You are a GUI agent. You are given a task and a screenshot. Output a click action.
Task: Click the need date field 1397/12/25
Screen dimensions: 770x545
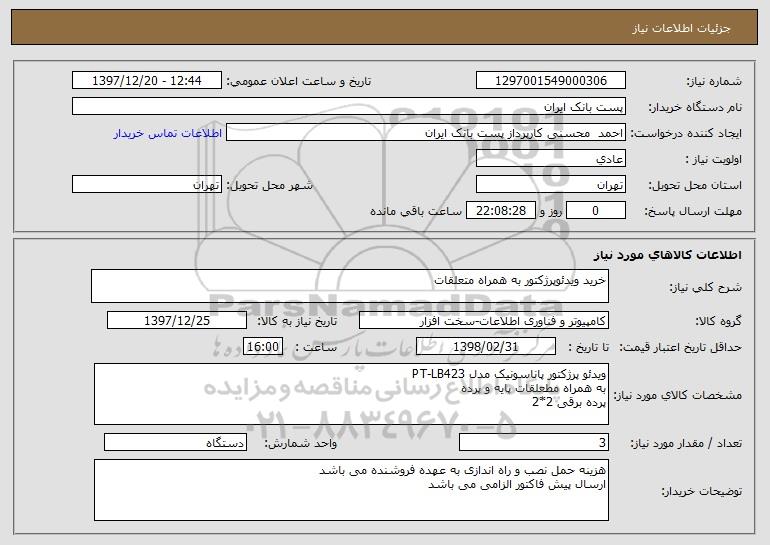pos(177,321)
